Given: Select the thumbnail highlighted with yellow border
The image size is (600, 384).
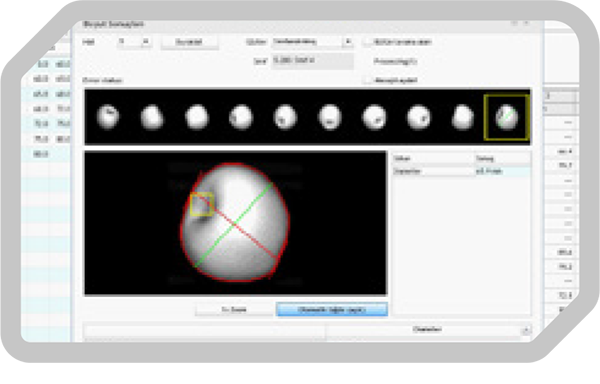Looking at the screenshot, I should [507, 117].
